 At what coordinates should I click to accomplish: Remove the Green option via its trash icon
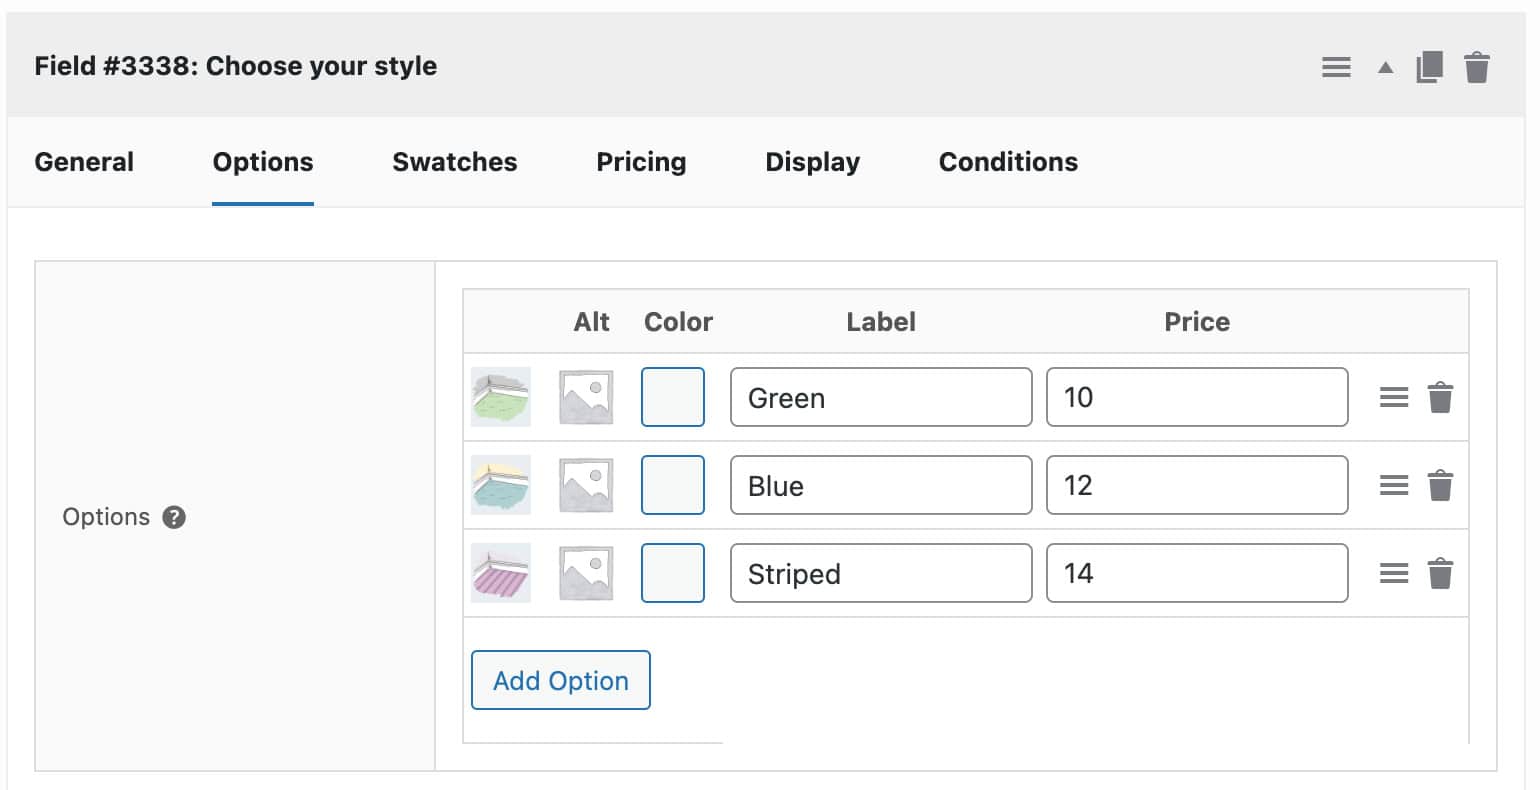click(x=1441, y=397)
